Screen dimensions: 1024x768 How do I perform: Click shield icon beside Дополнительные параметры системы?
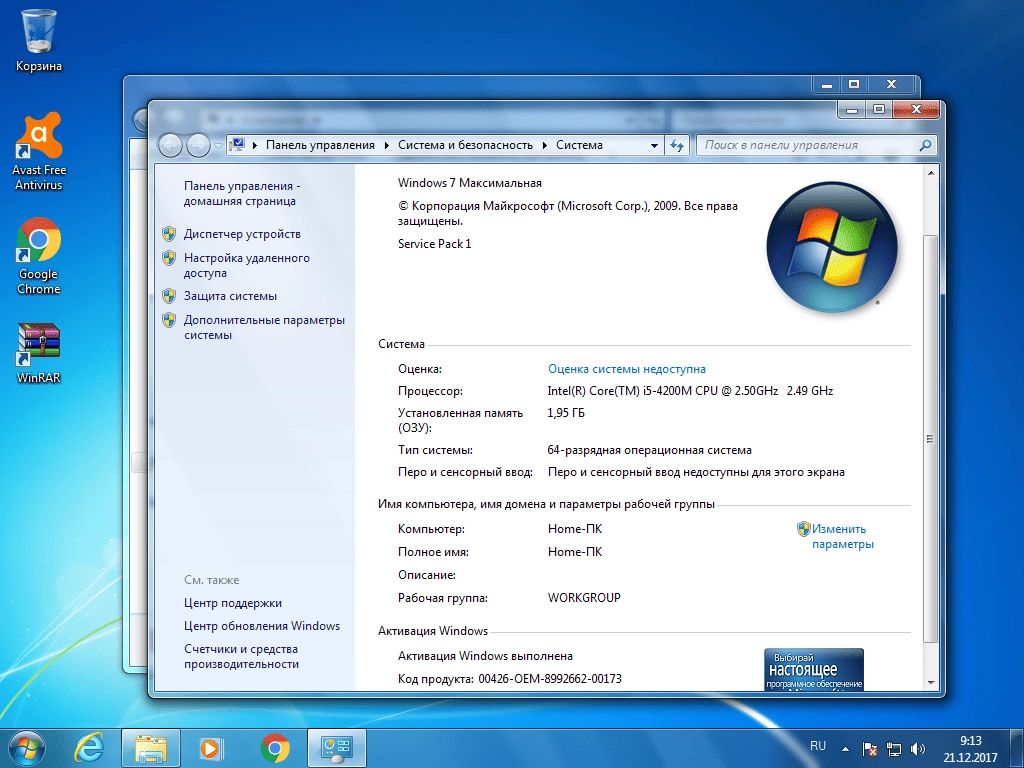pos(169,320)
